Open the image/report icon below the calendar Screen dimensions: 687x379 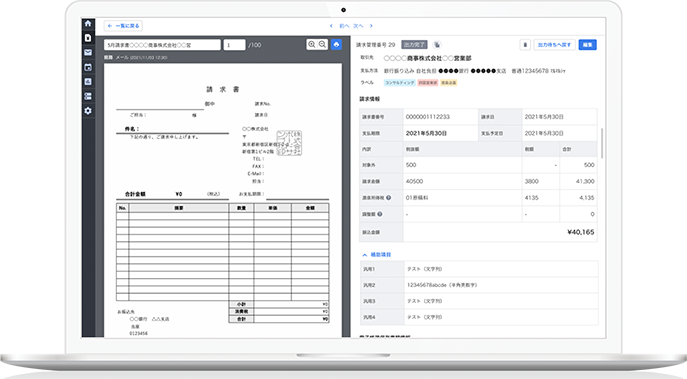click(x=88, y=81)
